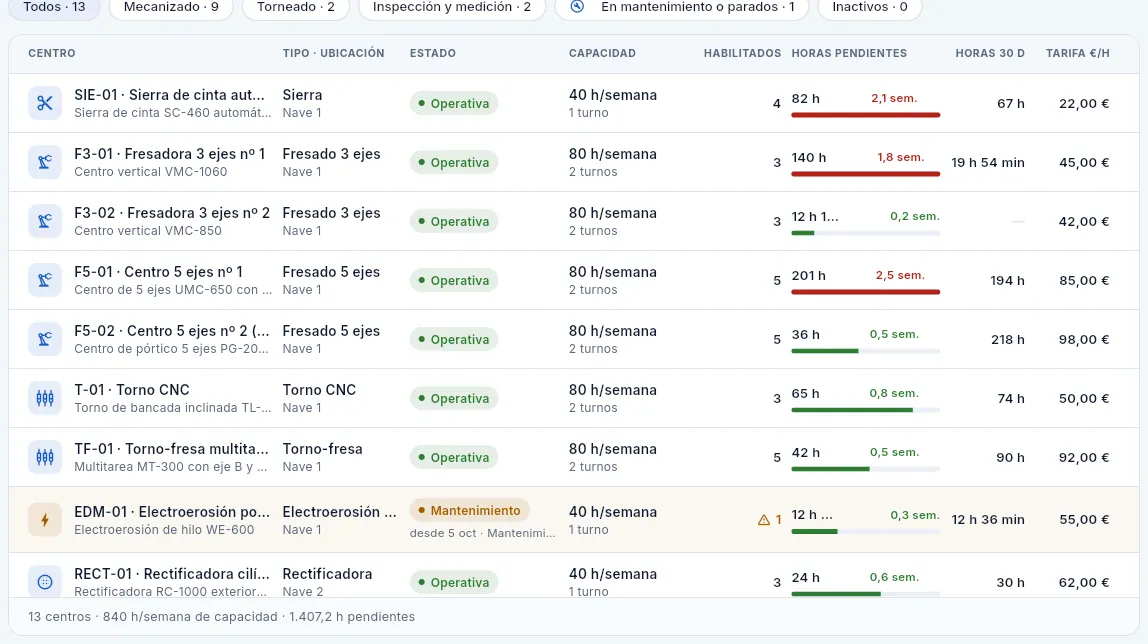Sort by CAPACIDAD column header
This screenshot has width=1148, height=644.
[603, 53]
